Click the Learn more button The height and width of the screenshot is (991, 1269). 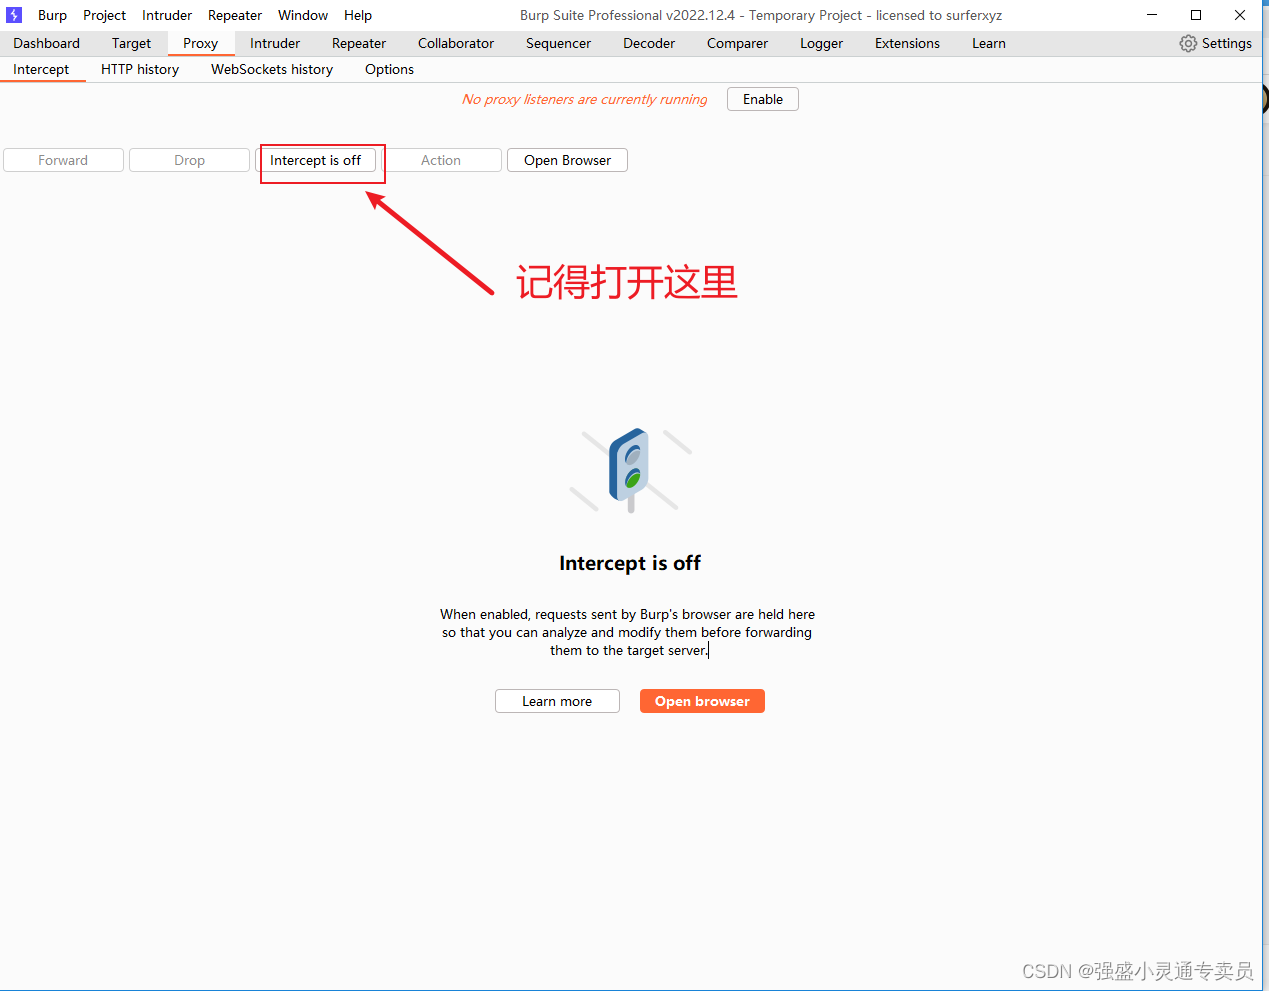(x=557, y=701)
